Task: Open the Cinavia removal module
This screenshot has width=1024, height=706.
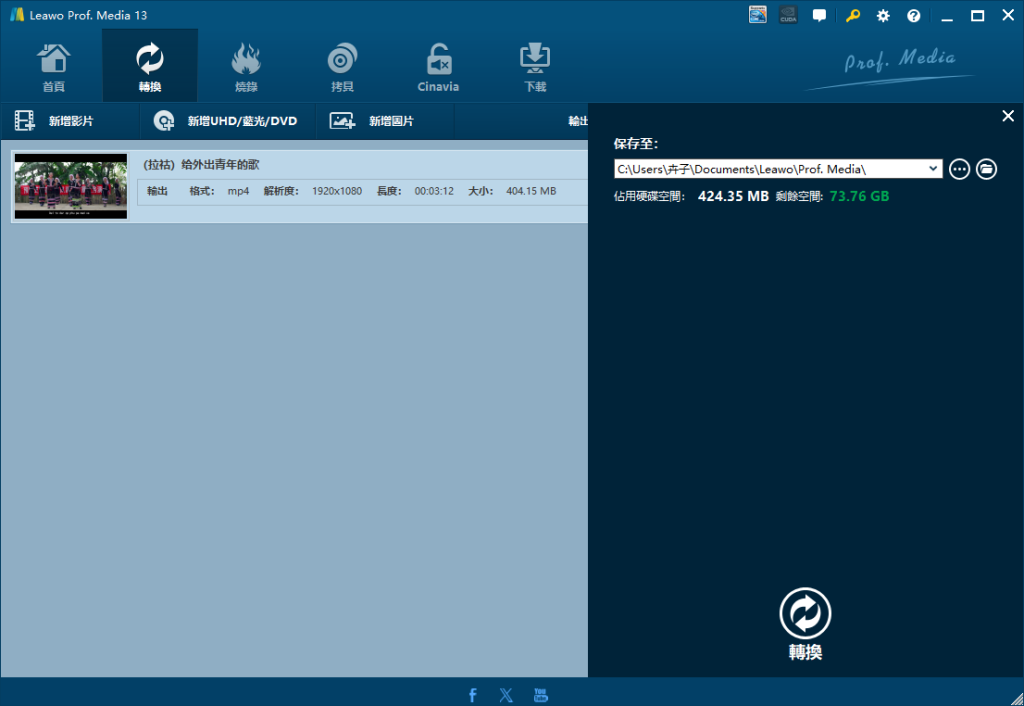Action: pos(438,66)
